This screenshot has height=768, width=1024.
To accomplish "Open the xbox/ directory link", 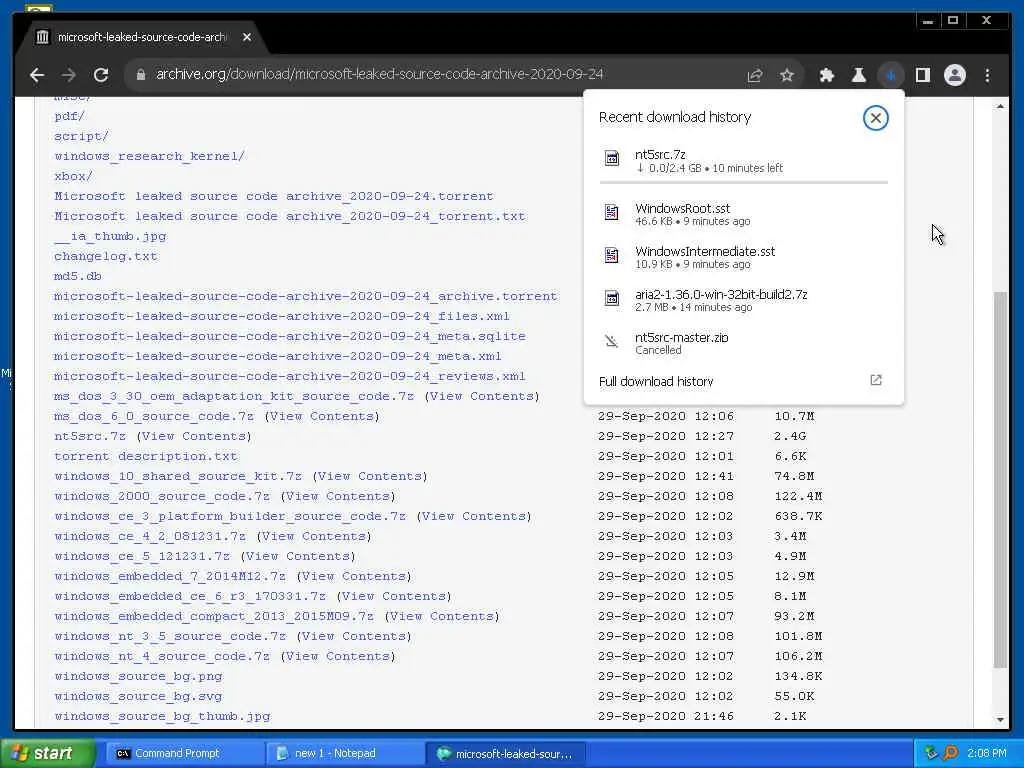I will [x=73, y=176].
